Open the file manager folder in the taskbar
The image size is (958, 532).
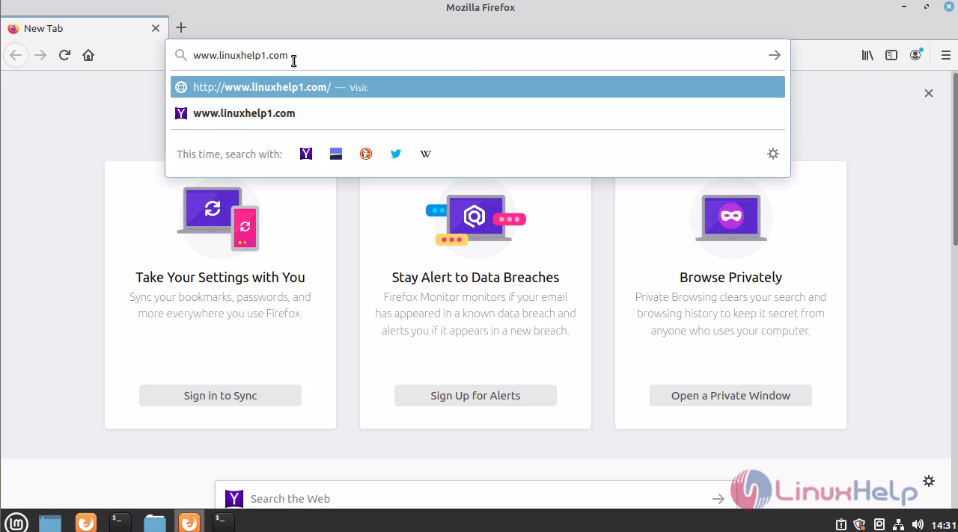point(155,523)
